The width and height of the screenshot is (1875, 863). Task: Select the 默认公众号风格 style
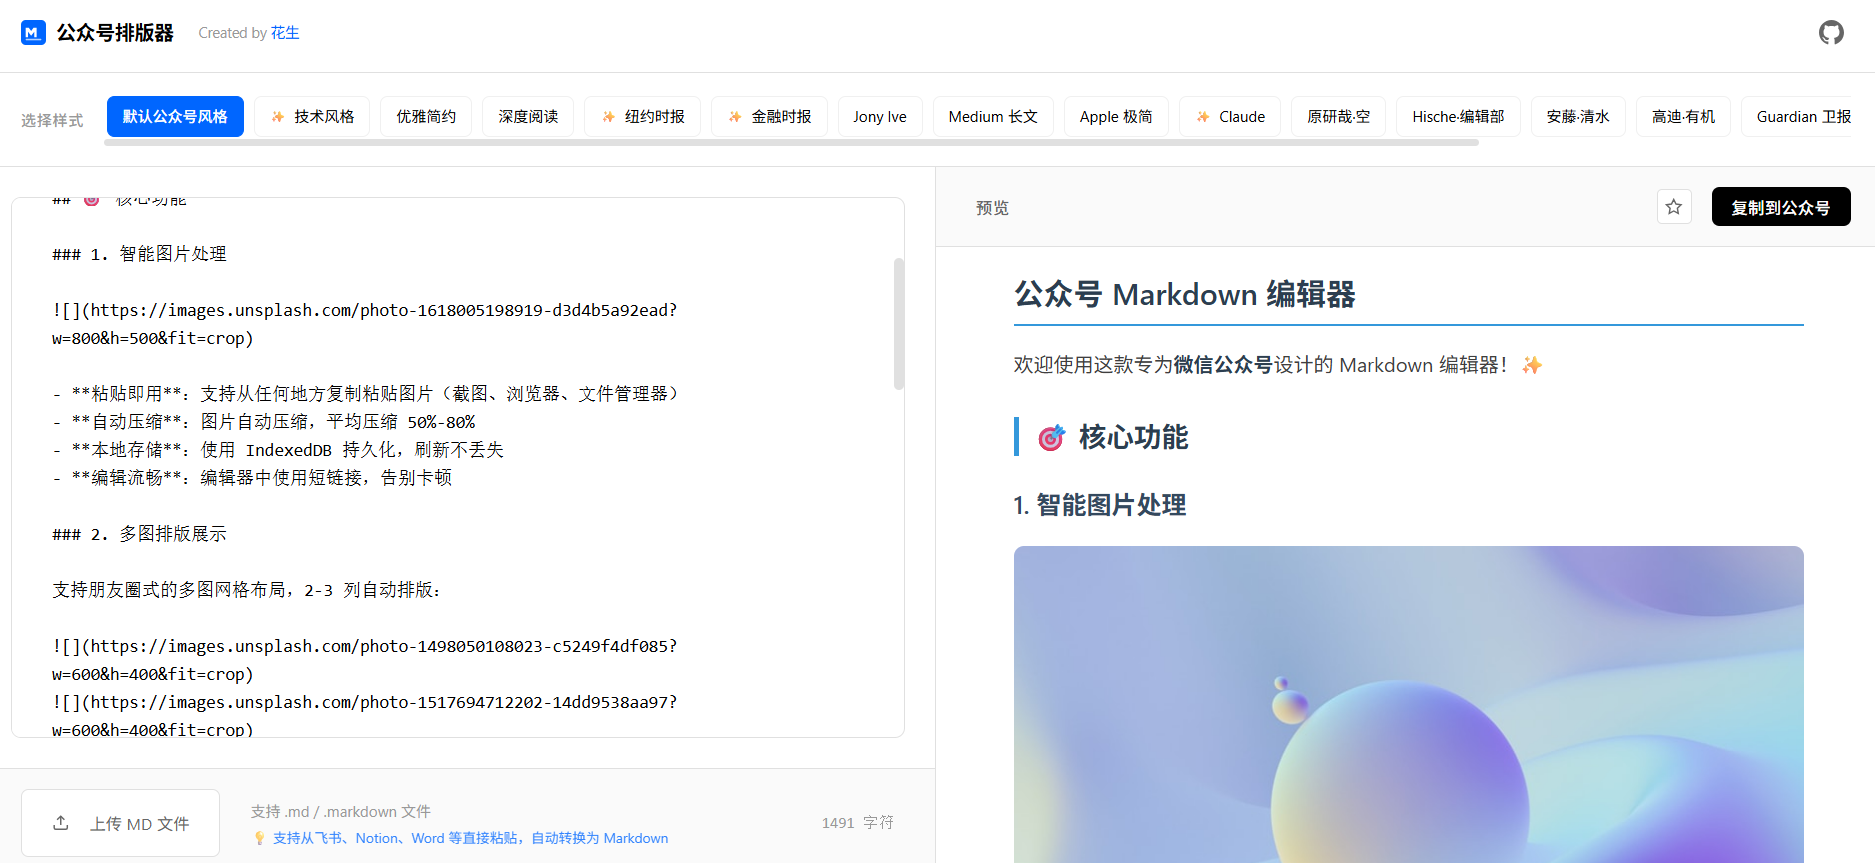pos(175,117)
